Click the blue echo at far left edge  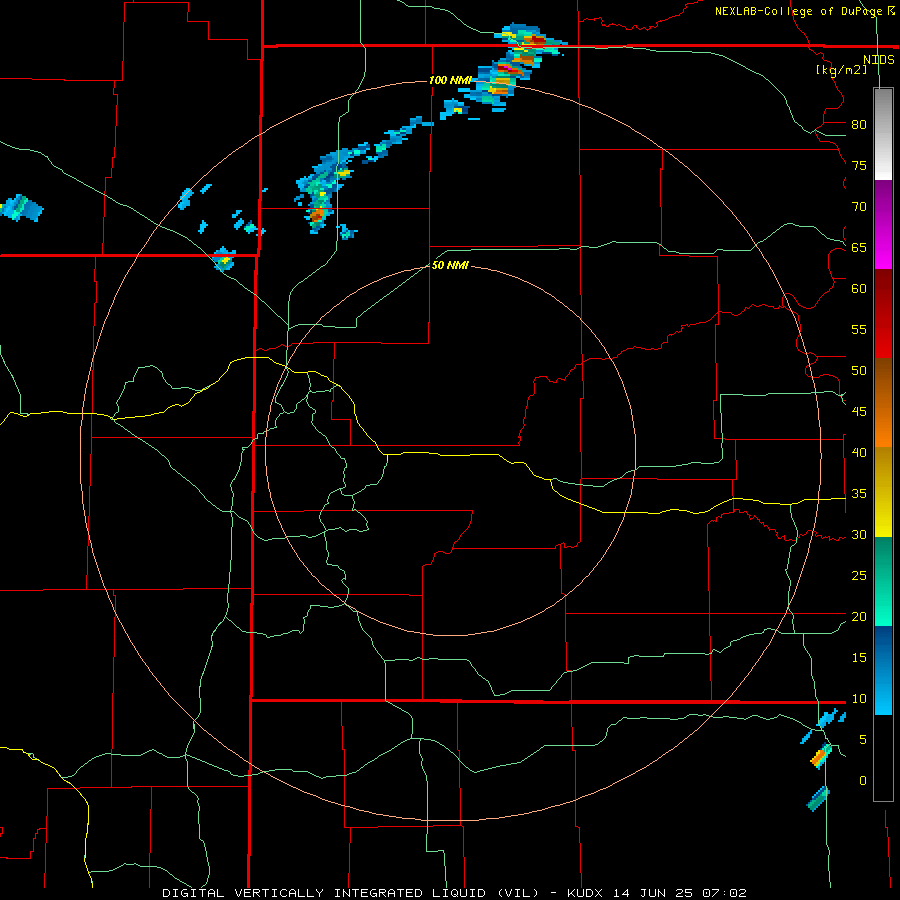[21, 208]
